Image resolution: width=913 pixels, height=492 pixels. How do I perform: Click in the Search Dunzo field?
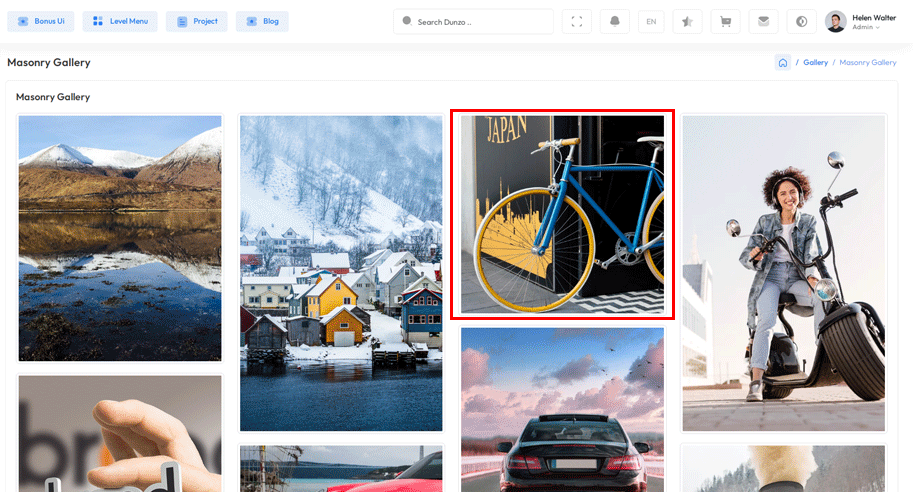click(480, 21)
